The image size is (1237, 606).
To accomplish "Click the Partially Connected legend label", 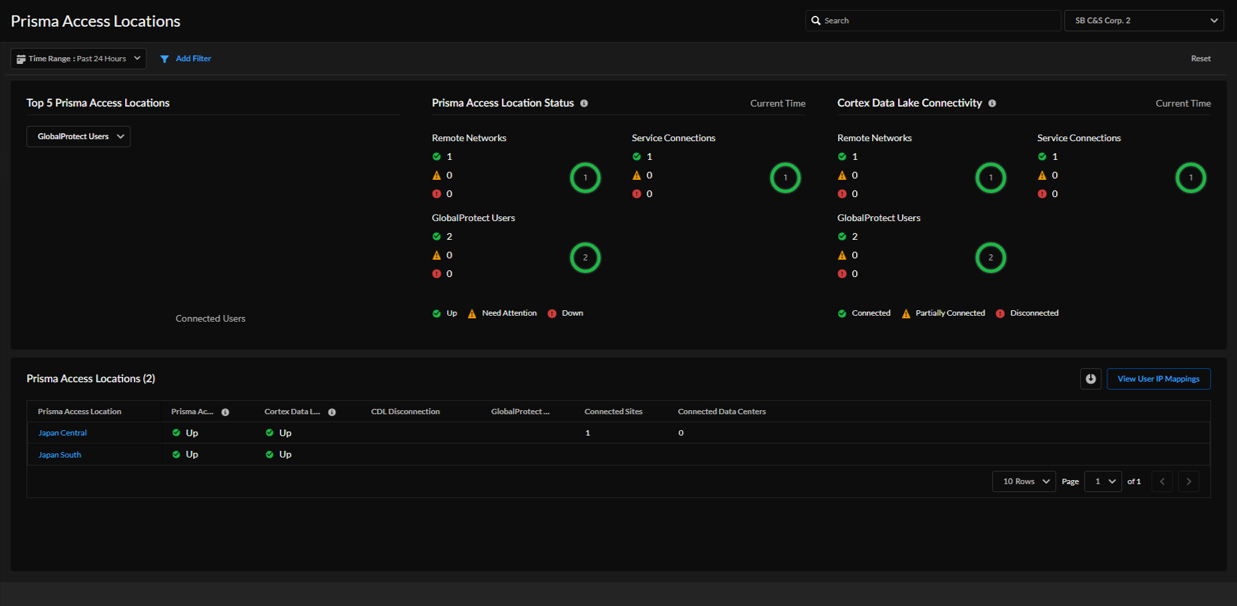I will [950, 314].
